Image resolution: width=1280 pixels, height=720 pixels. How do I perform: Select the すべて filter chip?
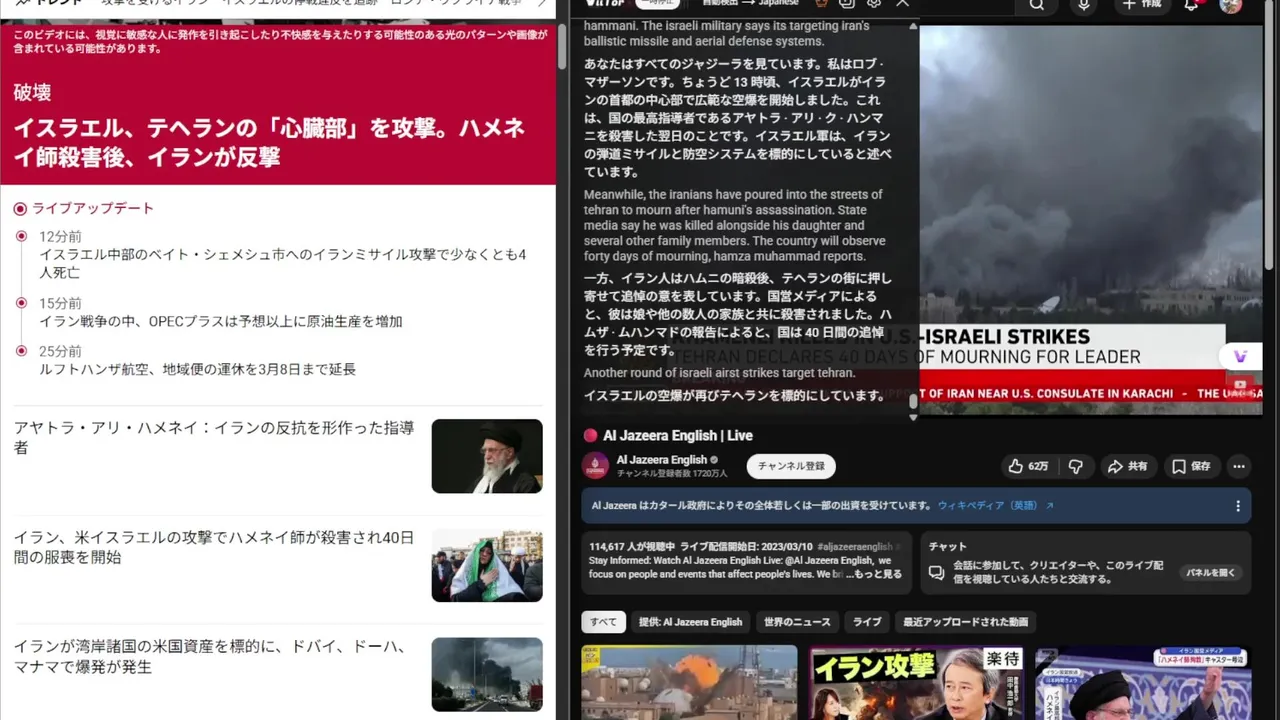(603, 622)
